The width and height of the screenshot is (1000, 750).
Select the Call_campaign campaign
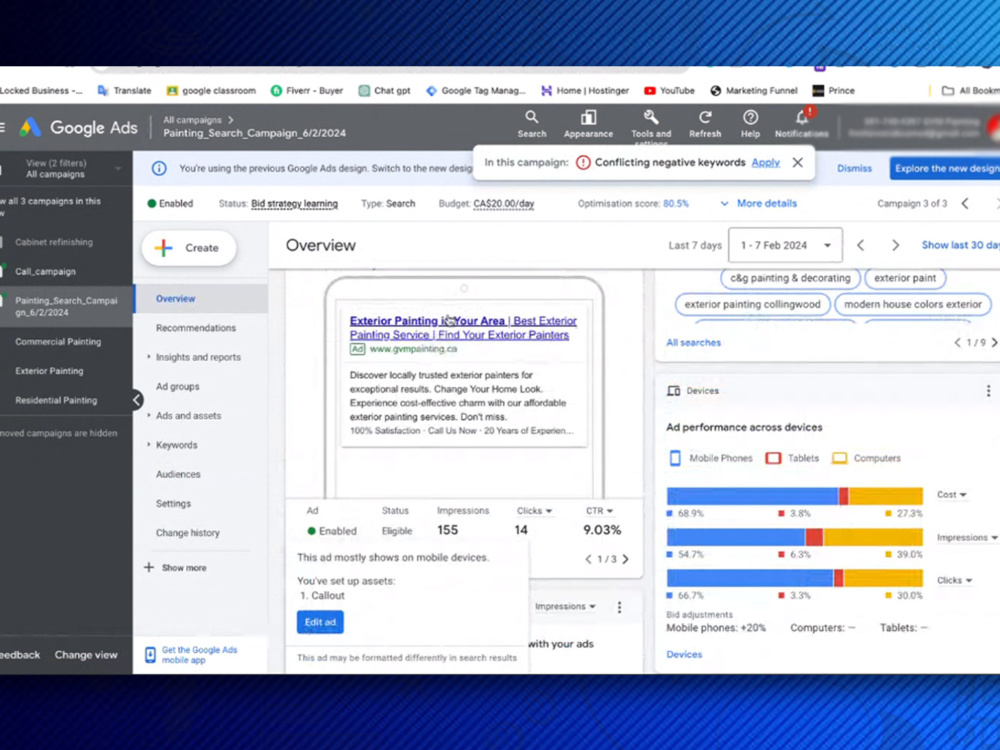point(45,272)
